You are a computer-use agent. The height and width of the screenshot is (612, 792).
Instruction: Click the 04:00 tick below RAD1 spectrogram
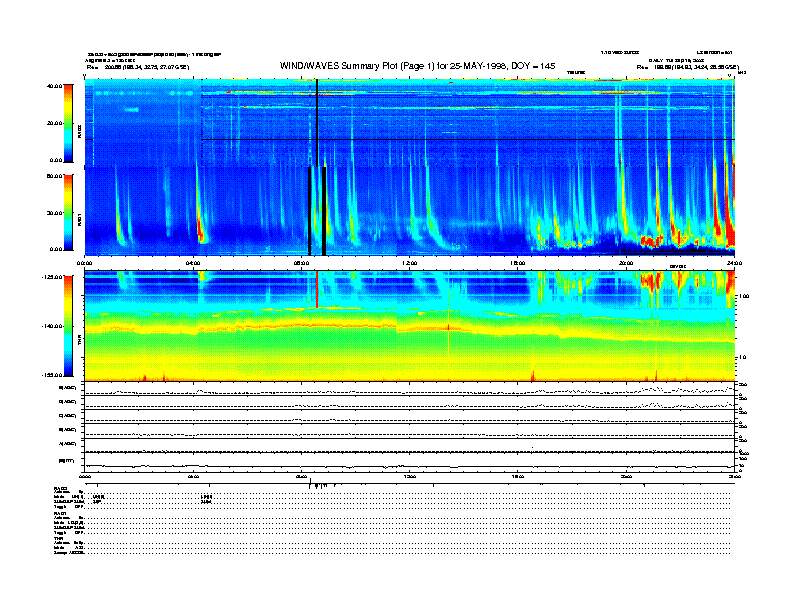(193, 263)
